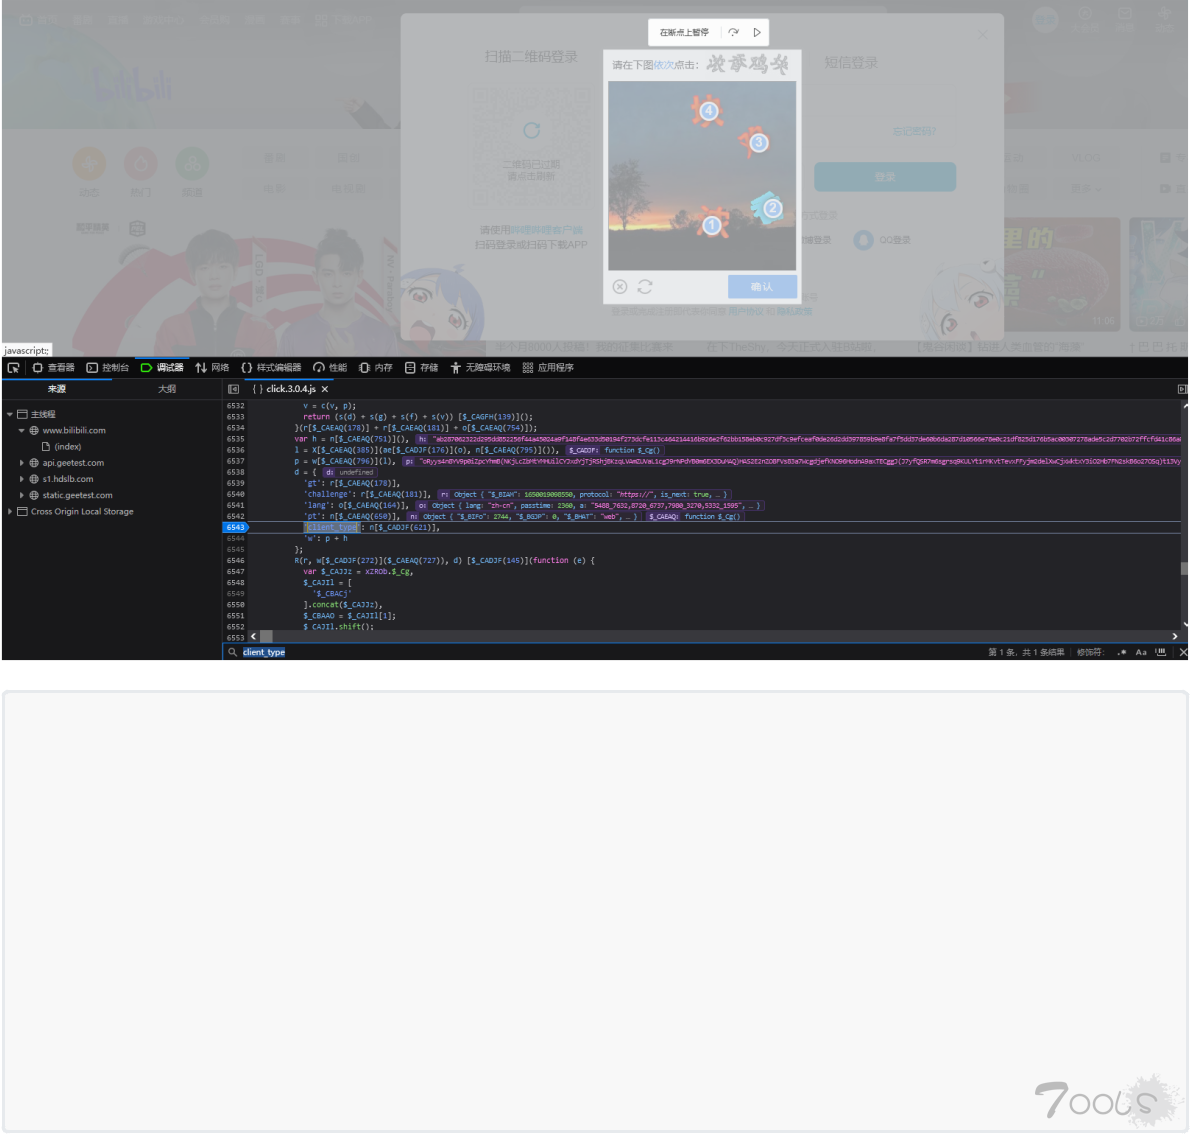The height and width of the screenshot is (1134, 1190).
Task: Click the captcha refresh icon
Action: [645, 287]
